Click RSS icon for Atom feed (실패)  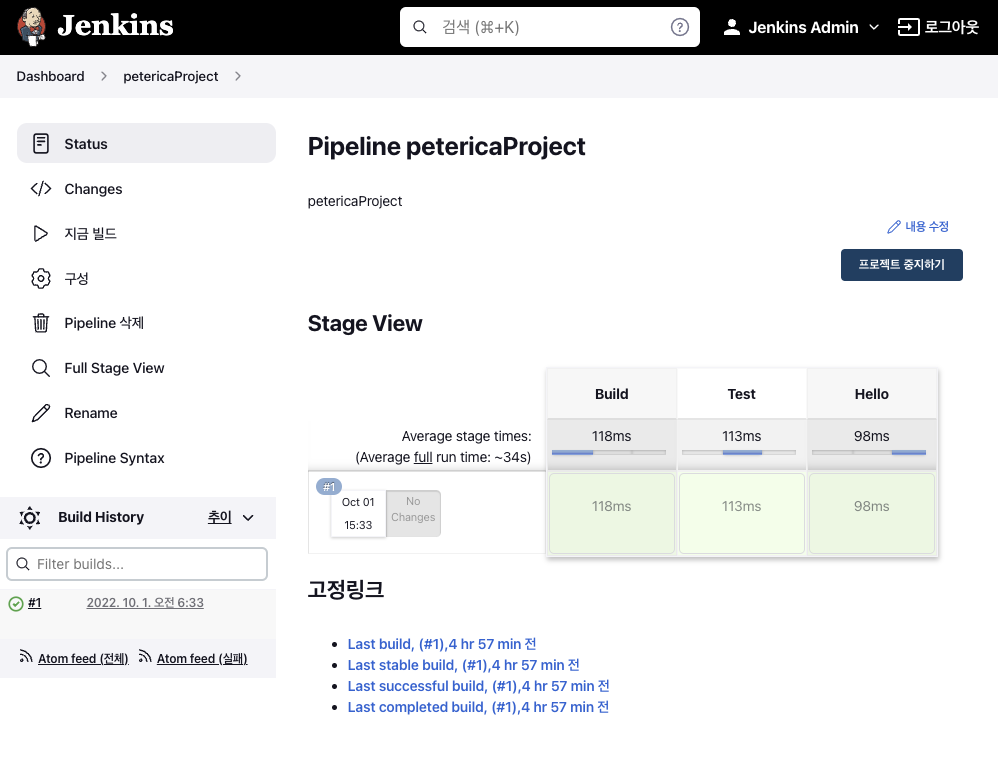(145, 656)
